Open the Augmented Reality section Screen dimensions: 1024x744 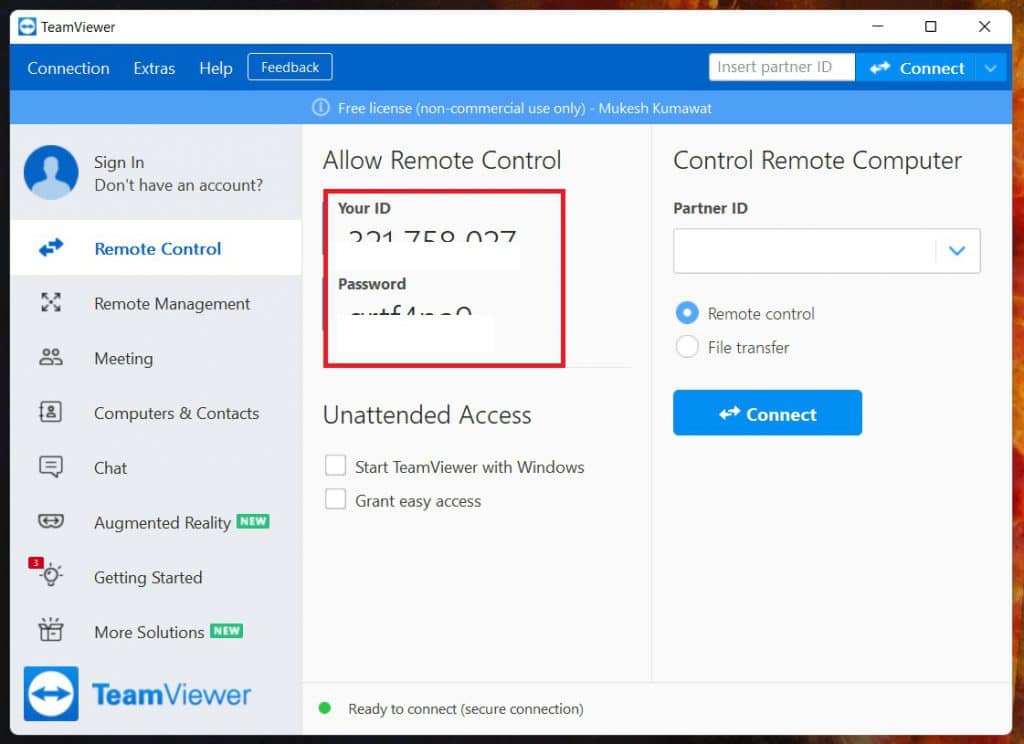pyautogui.click(x=156, y=523)
